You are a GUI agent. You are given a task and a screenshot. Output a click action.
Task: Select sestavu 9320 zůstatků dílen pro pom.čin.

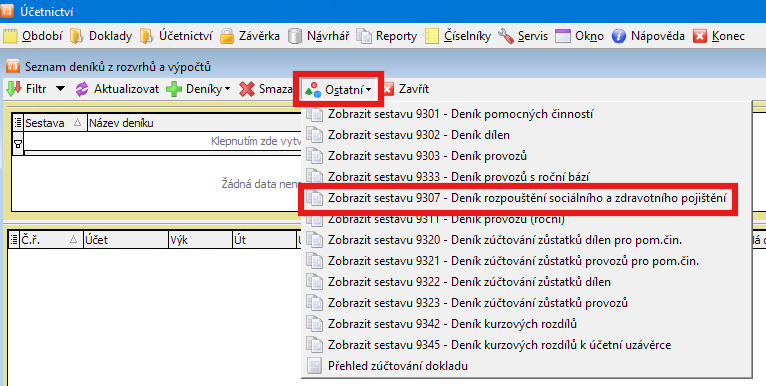[x=527, y=240]
